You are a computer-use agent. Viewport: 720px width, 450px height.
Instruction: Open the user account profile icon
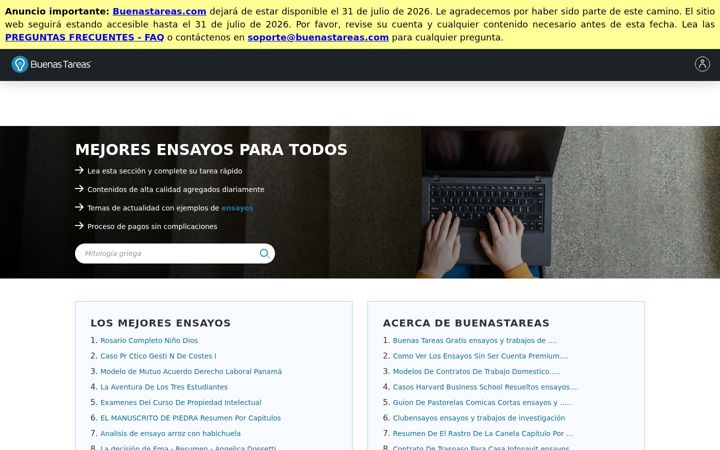tap(702, 64)
